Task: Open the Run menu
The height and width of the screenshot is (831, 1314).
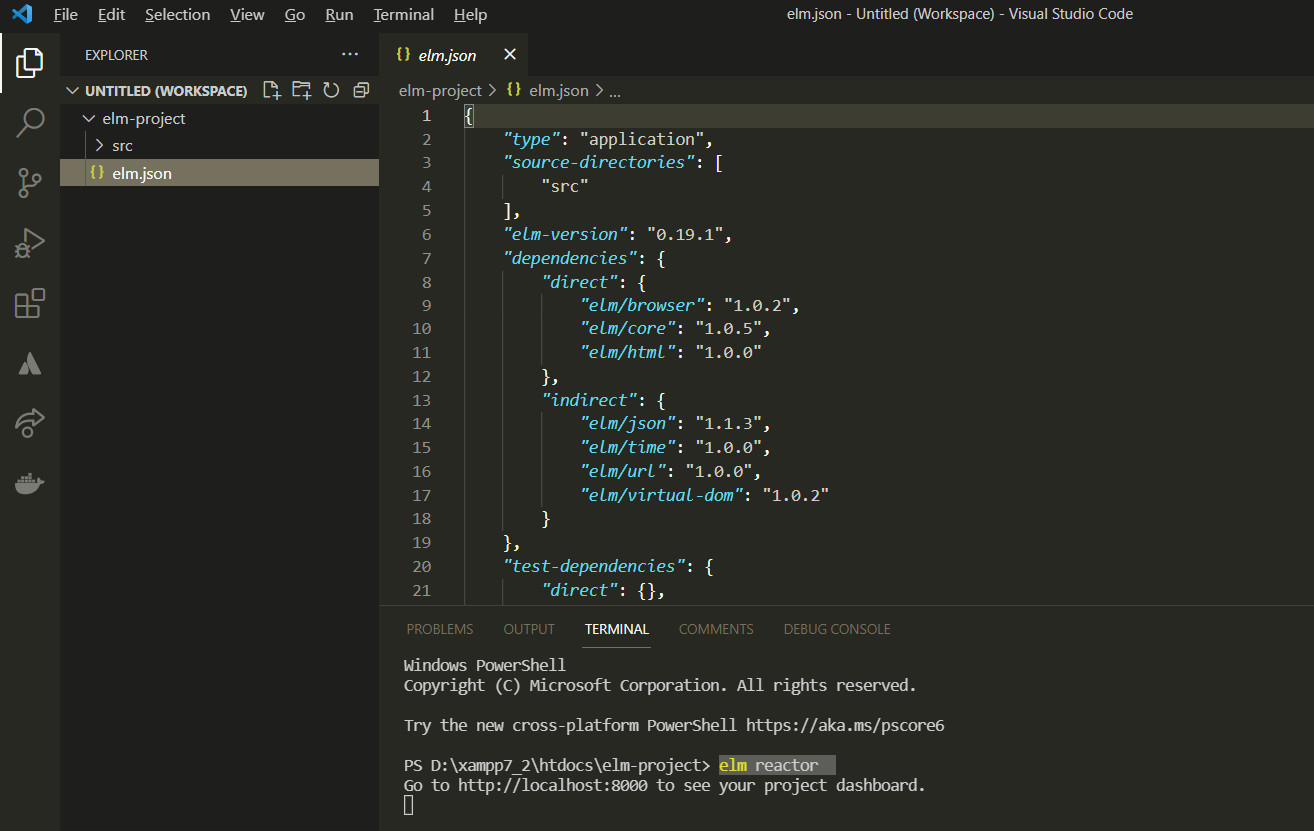Action: (x=339, y=14)
